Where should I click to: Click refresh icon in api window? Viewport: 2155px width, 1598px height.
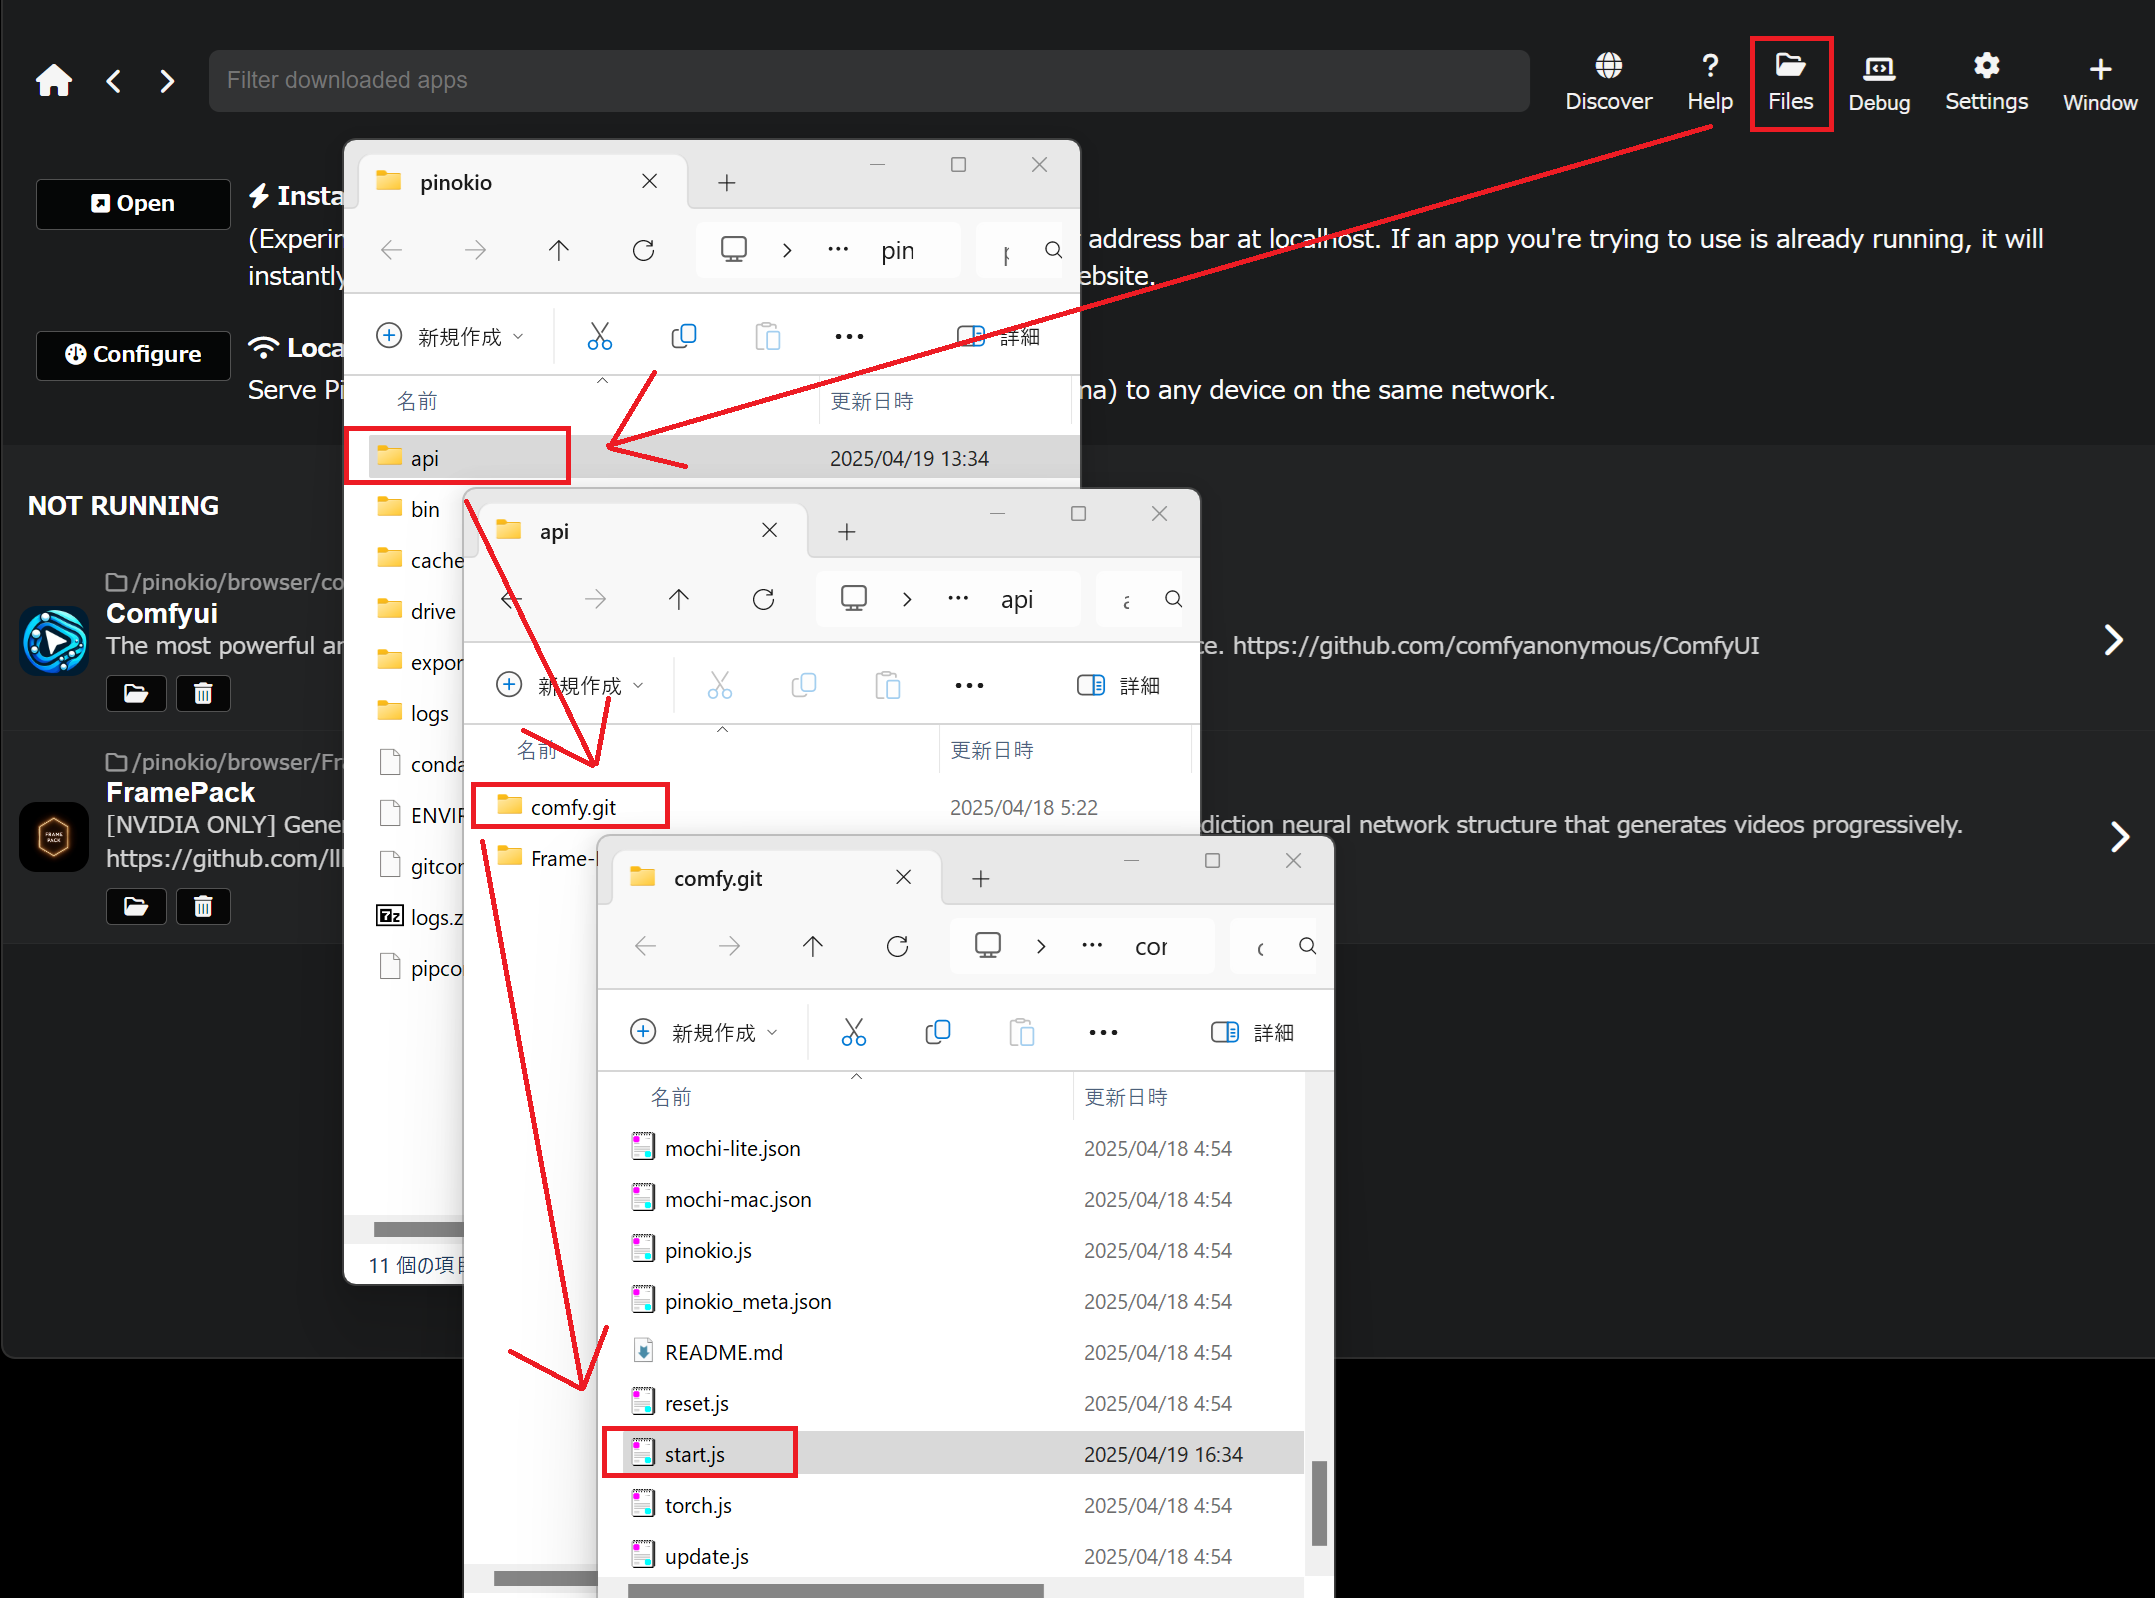(x=763, y=599)
